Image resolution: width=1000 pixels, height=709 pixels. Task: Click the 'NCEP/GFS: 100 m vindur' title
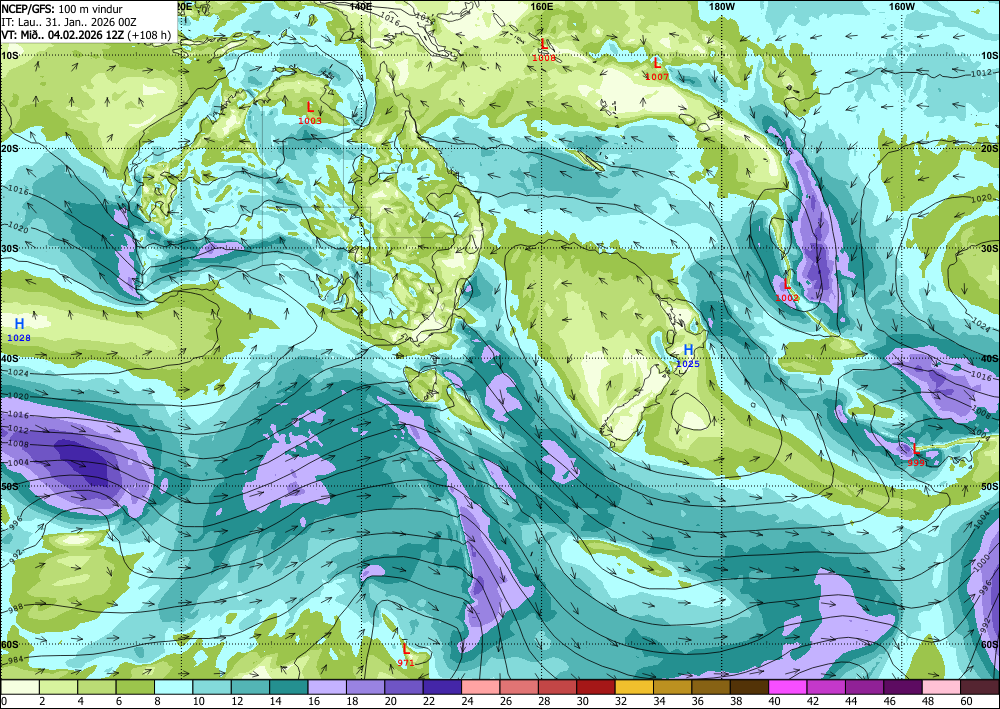pos(62,9)
